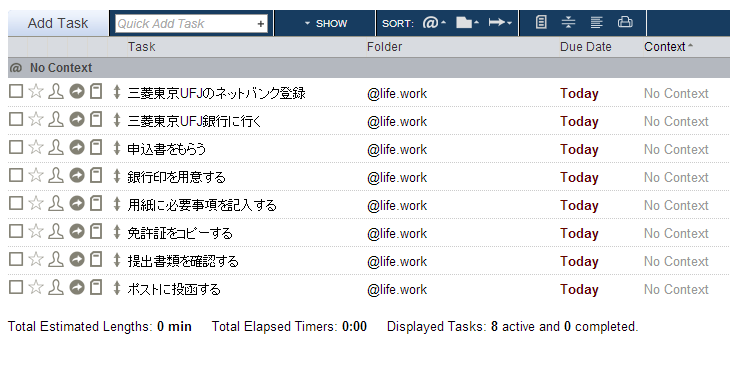The width and height of the screenshot is (730, 380).
Task: Click the Add Task button
Action: pos(58,23)
